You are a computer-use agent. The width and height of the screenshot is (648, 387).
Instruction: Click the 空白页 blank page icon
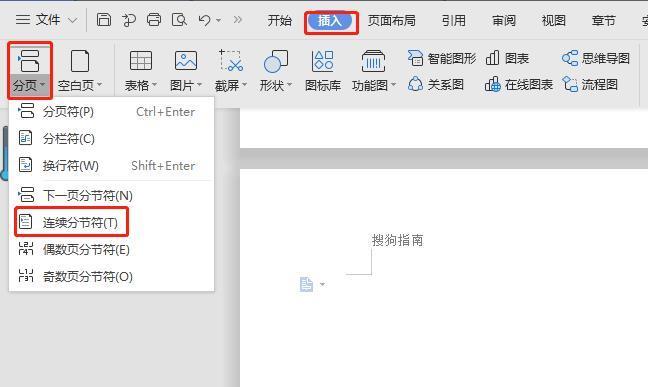pyautogui.click(x=80, y=61)
